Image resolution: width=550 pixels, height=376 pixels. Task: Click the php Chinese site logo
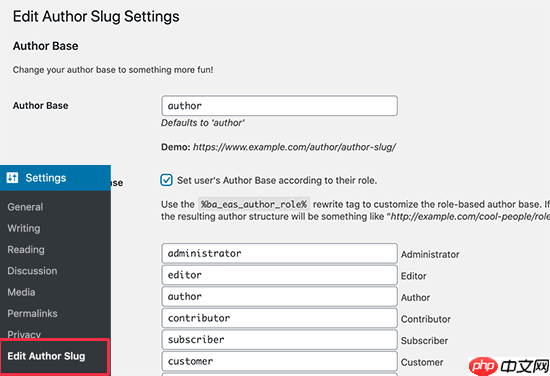coord(509,367)
